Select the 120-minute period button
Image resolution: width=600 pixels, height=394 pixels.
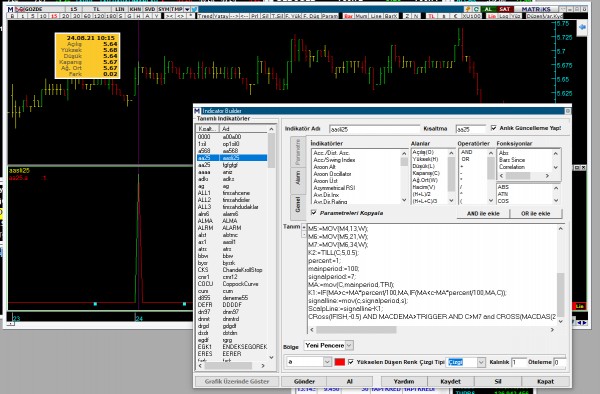[x=99, y=16]
